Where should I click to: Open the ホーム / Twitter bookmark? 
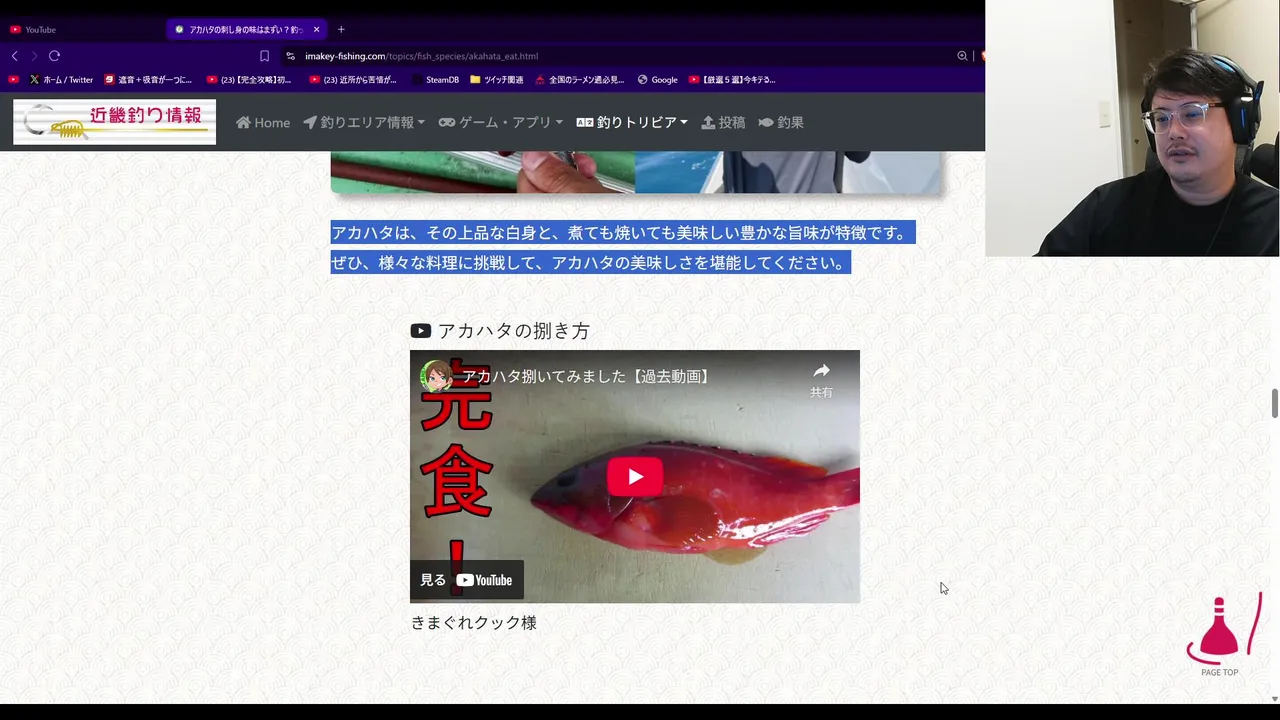61,80
